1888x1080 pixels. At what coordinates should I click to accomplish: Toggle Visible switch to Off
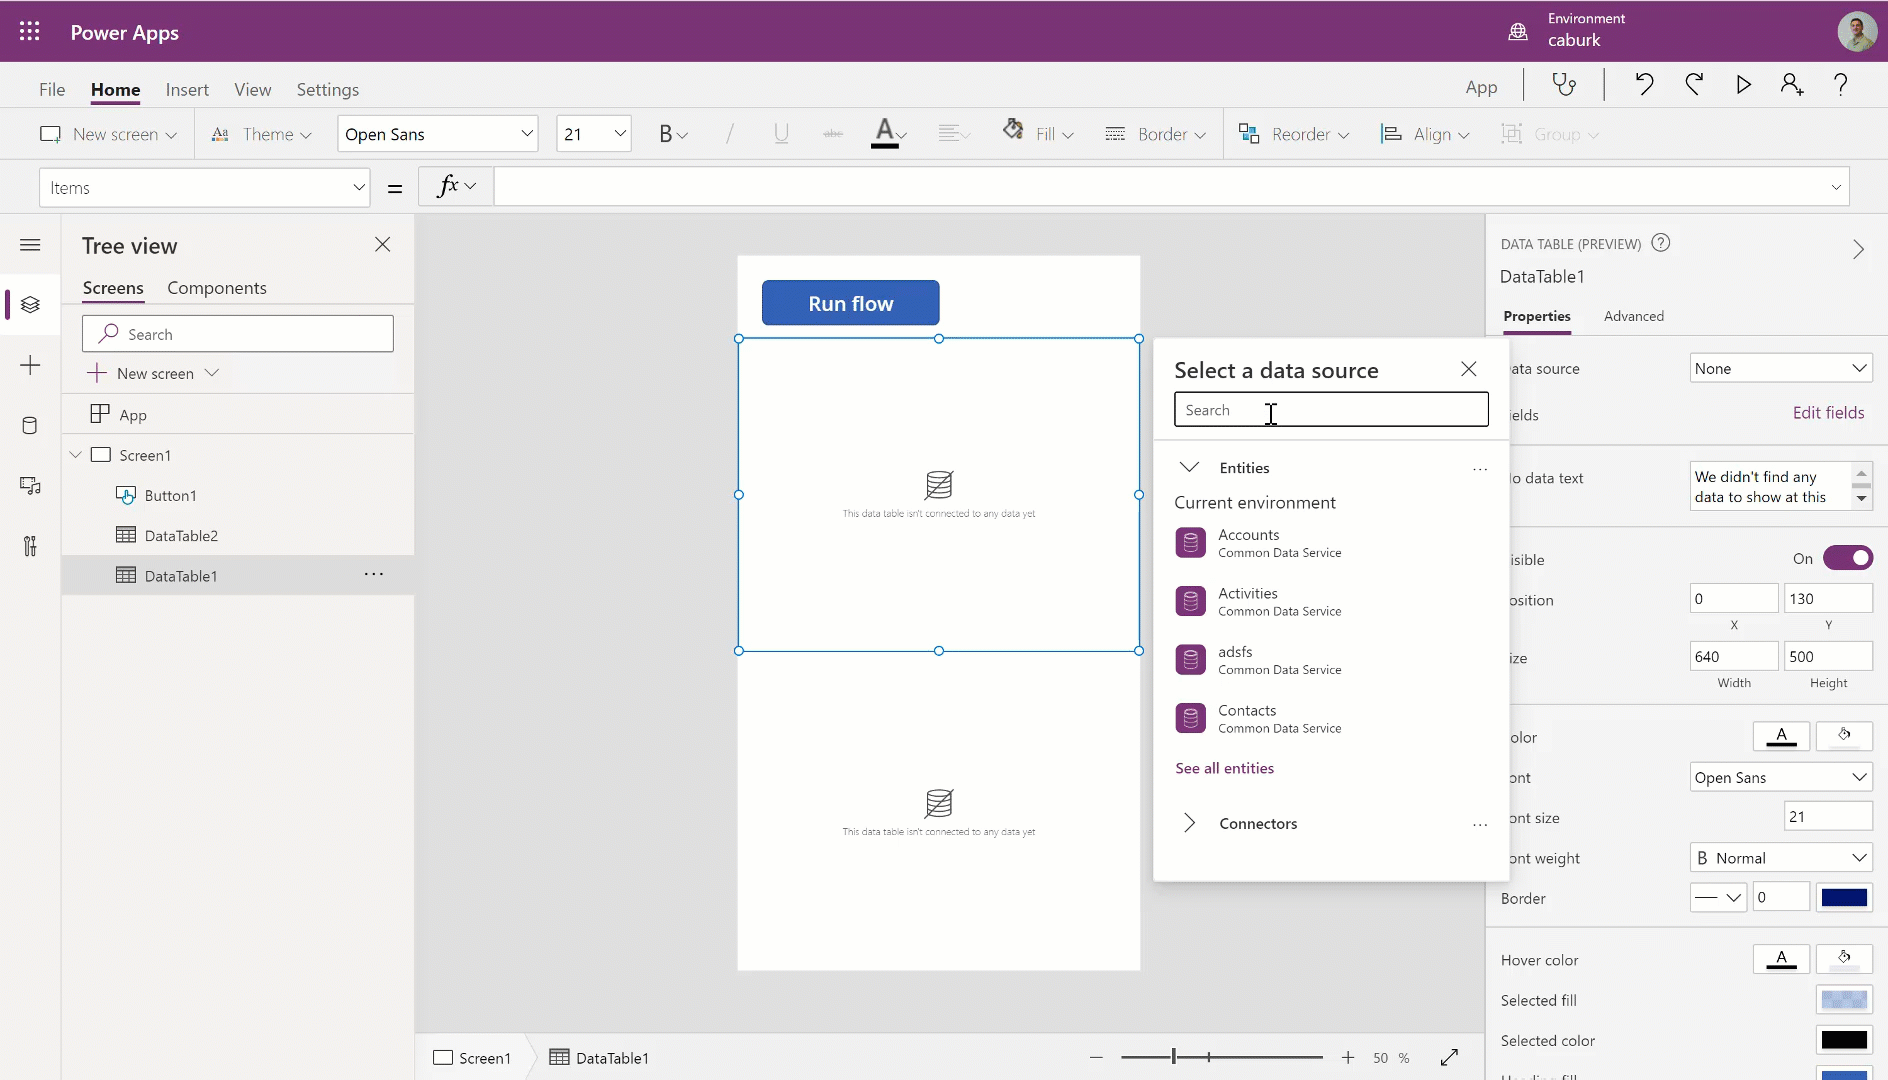(x=1849, y=557)
